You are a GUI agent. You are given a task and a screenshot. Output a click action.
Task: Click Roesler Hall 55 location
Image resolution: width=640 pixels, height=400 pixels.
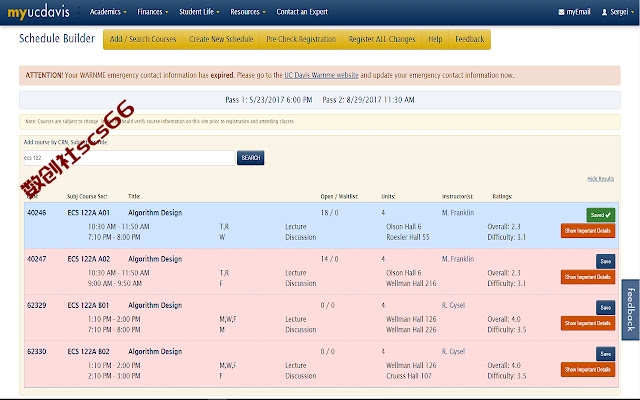click(408, 237)
